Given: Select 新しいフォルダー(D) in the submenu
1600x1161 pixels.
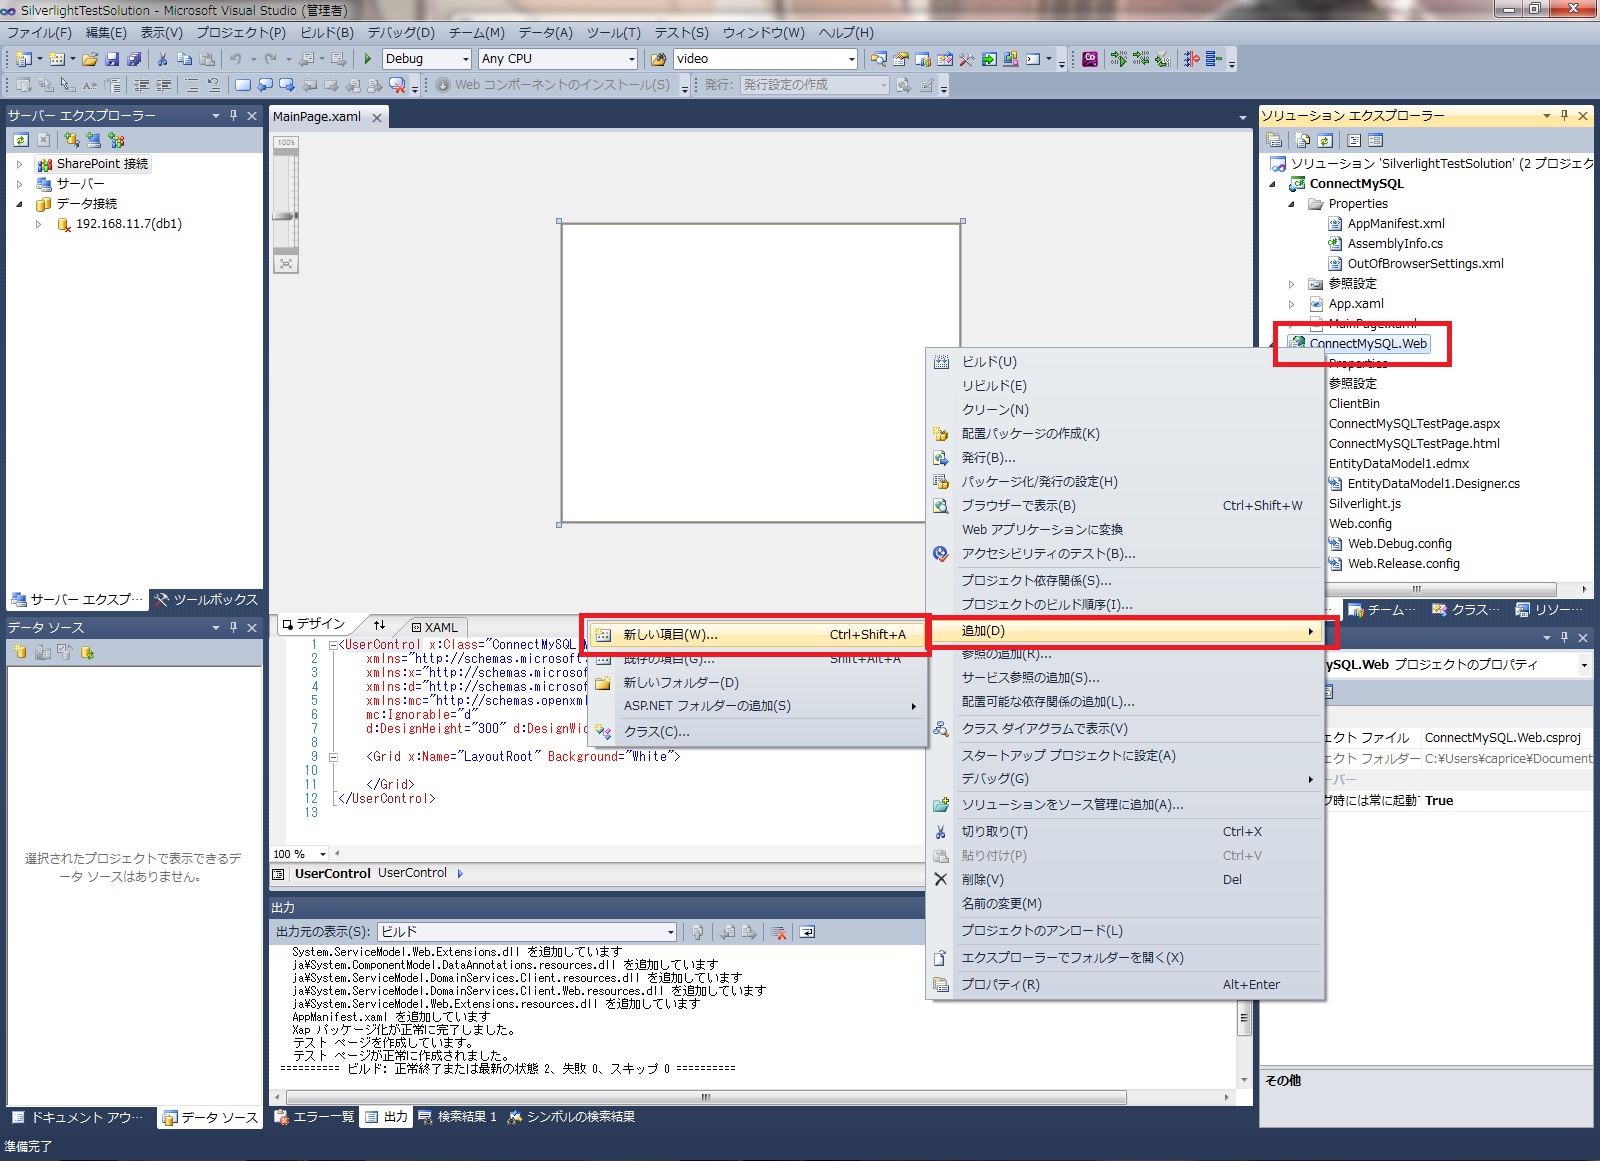Looking at the screenshot, I should pos(758,683).
